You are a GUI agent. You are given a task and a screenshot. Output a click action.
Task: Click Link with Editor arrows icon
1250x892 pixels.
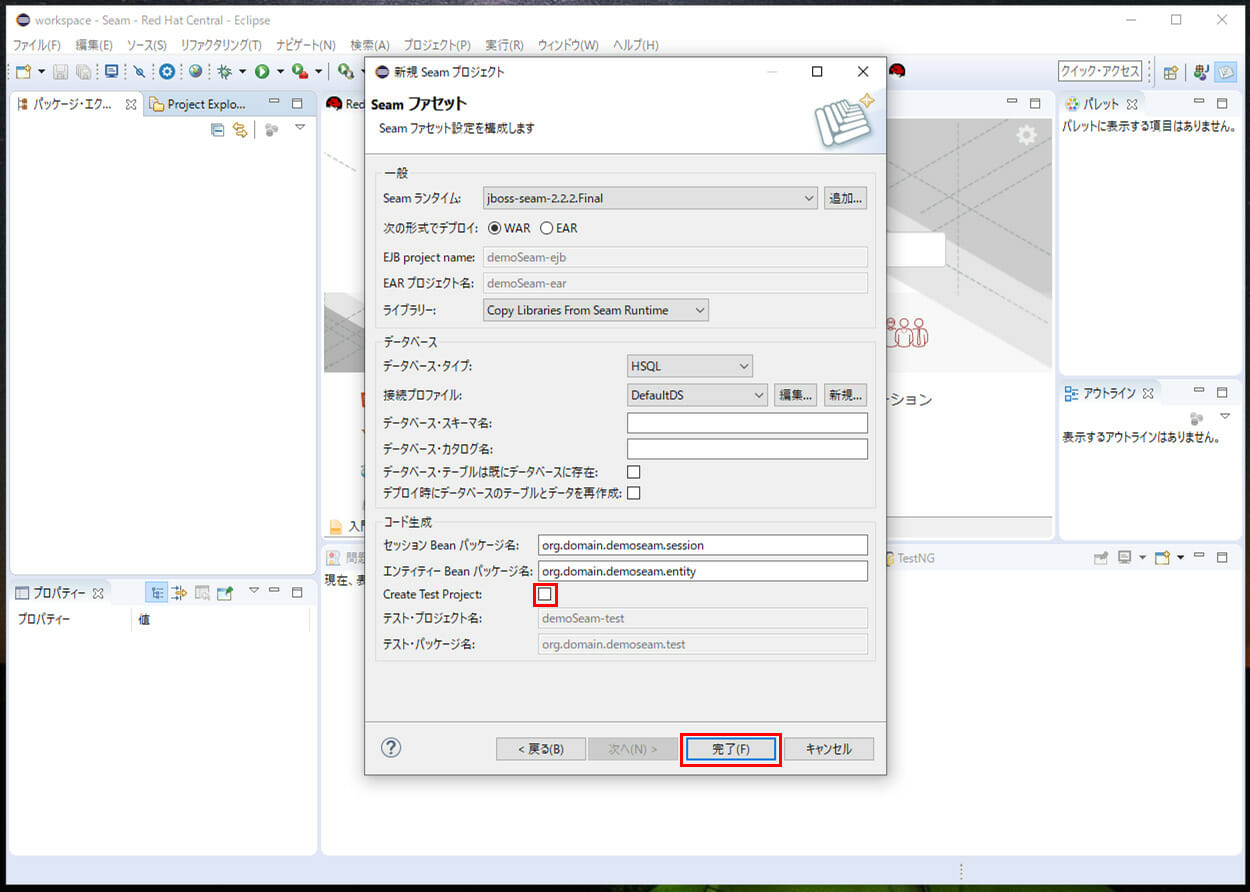coord(240,130)
